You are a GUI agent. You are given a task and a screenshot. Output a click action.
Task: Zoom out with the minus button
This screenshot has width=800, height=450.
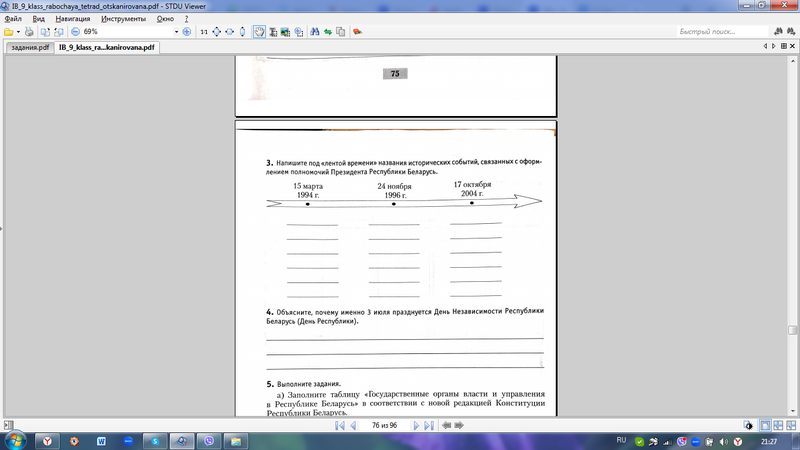coord(76,32)
